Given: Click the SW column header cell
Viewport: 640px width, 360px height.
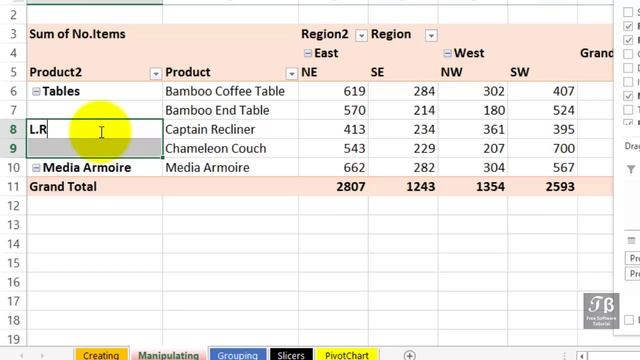Looking at the screenshot, I should tap(542, 72).
